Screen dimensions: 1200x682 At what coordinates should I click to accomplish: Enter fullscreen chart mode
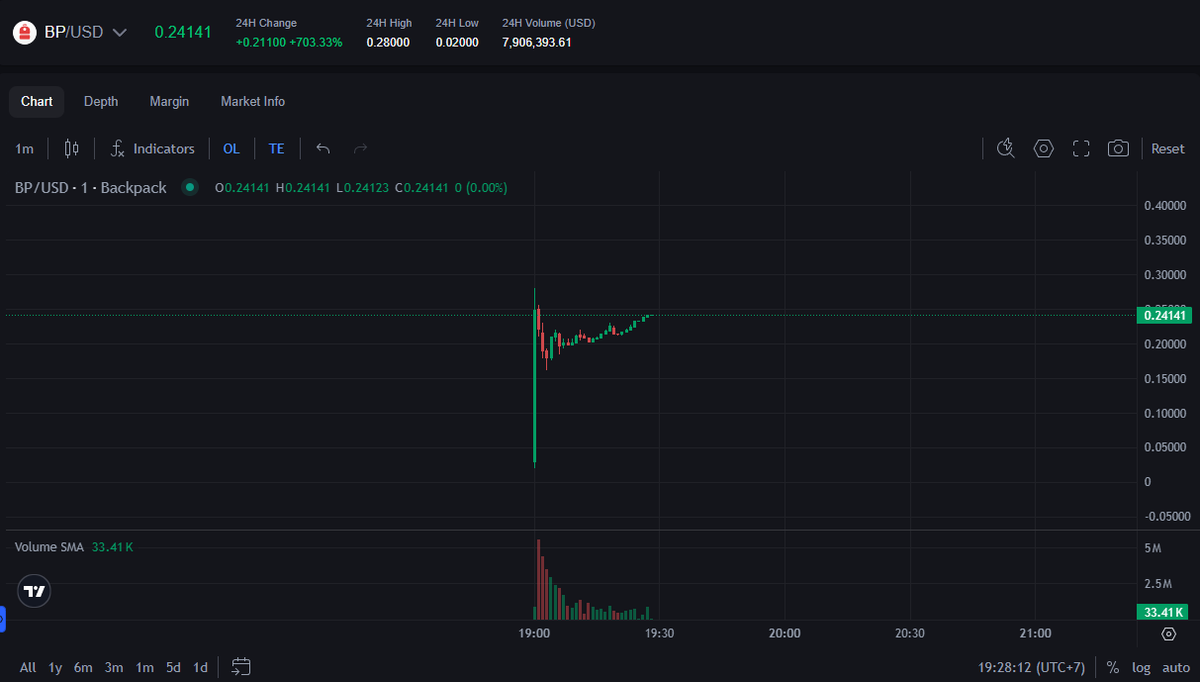(1081, 148)
